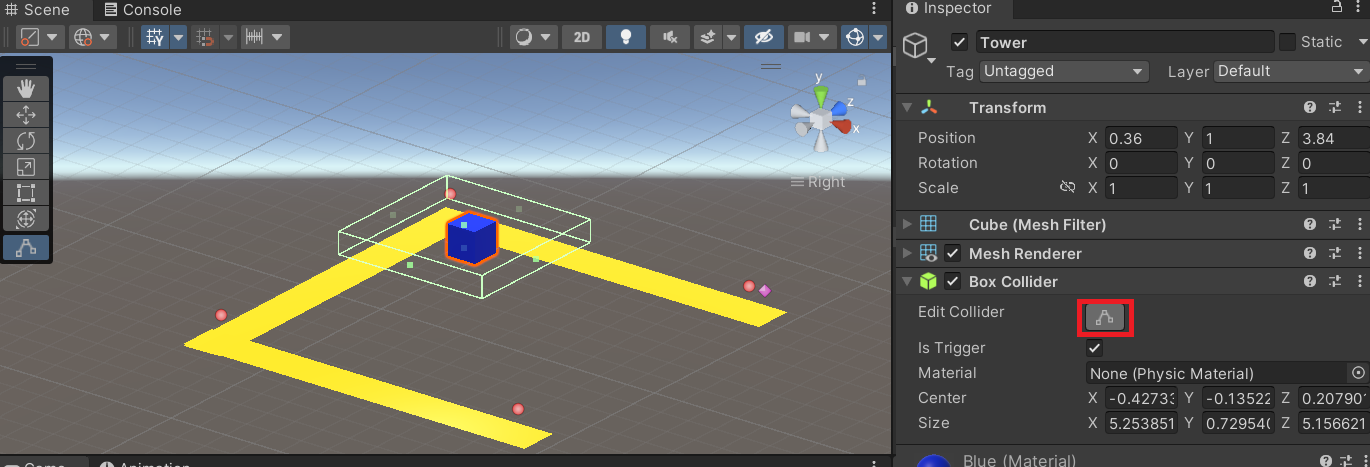Open the Tag dropdown showing Untagged
This screenshot has width=1370, height=467.
[x=1063, y=71]
